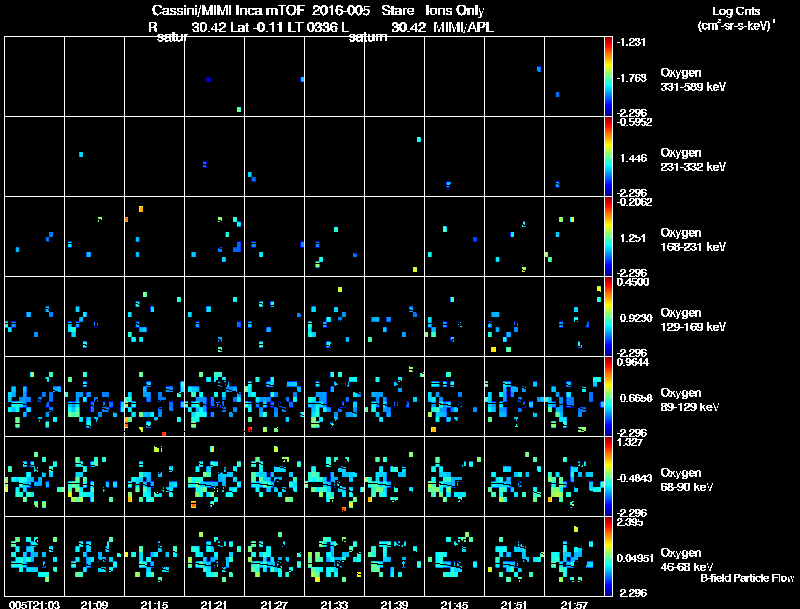
Task: Click the 21:45 panel in 231-332 keV row
Action: click(x=455, y=156)
